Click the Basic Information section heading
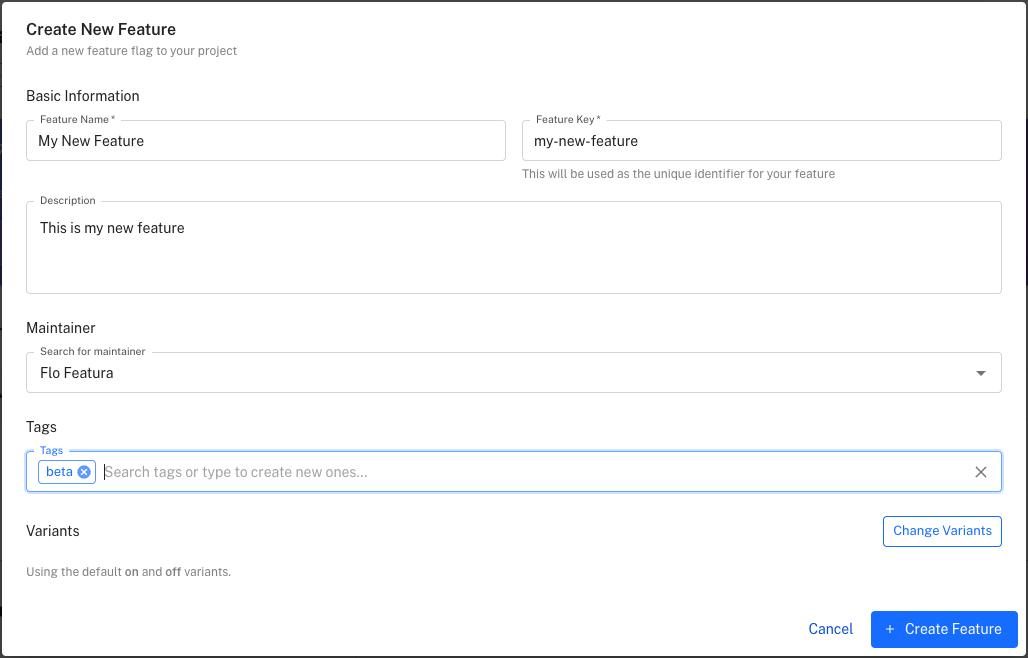This screenshot has height=658, width=1028. click(83, 96)
